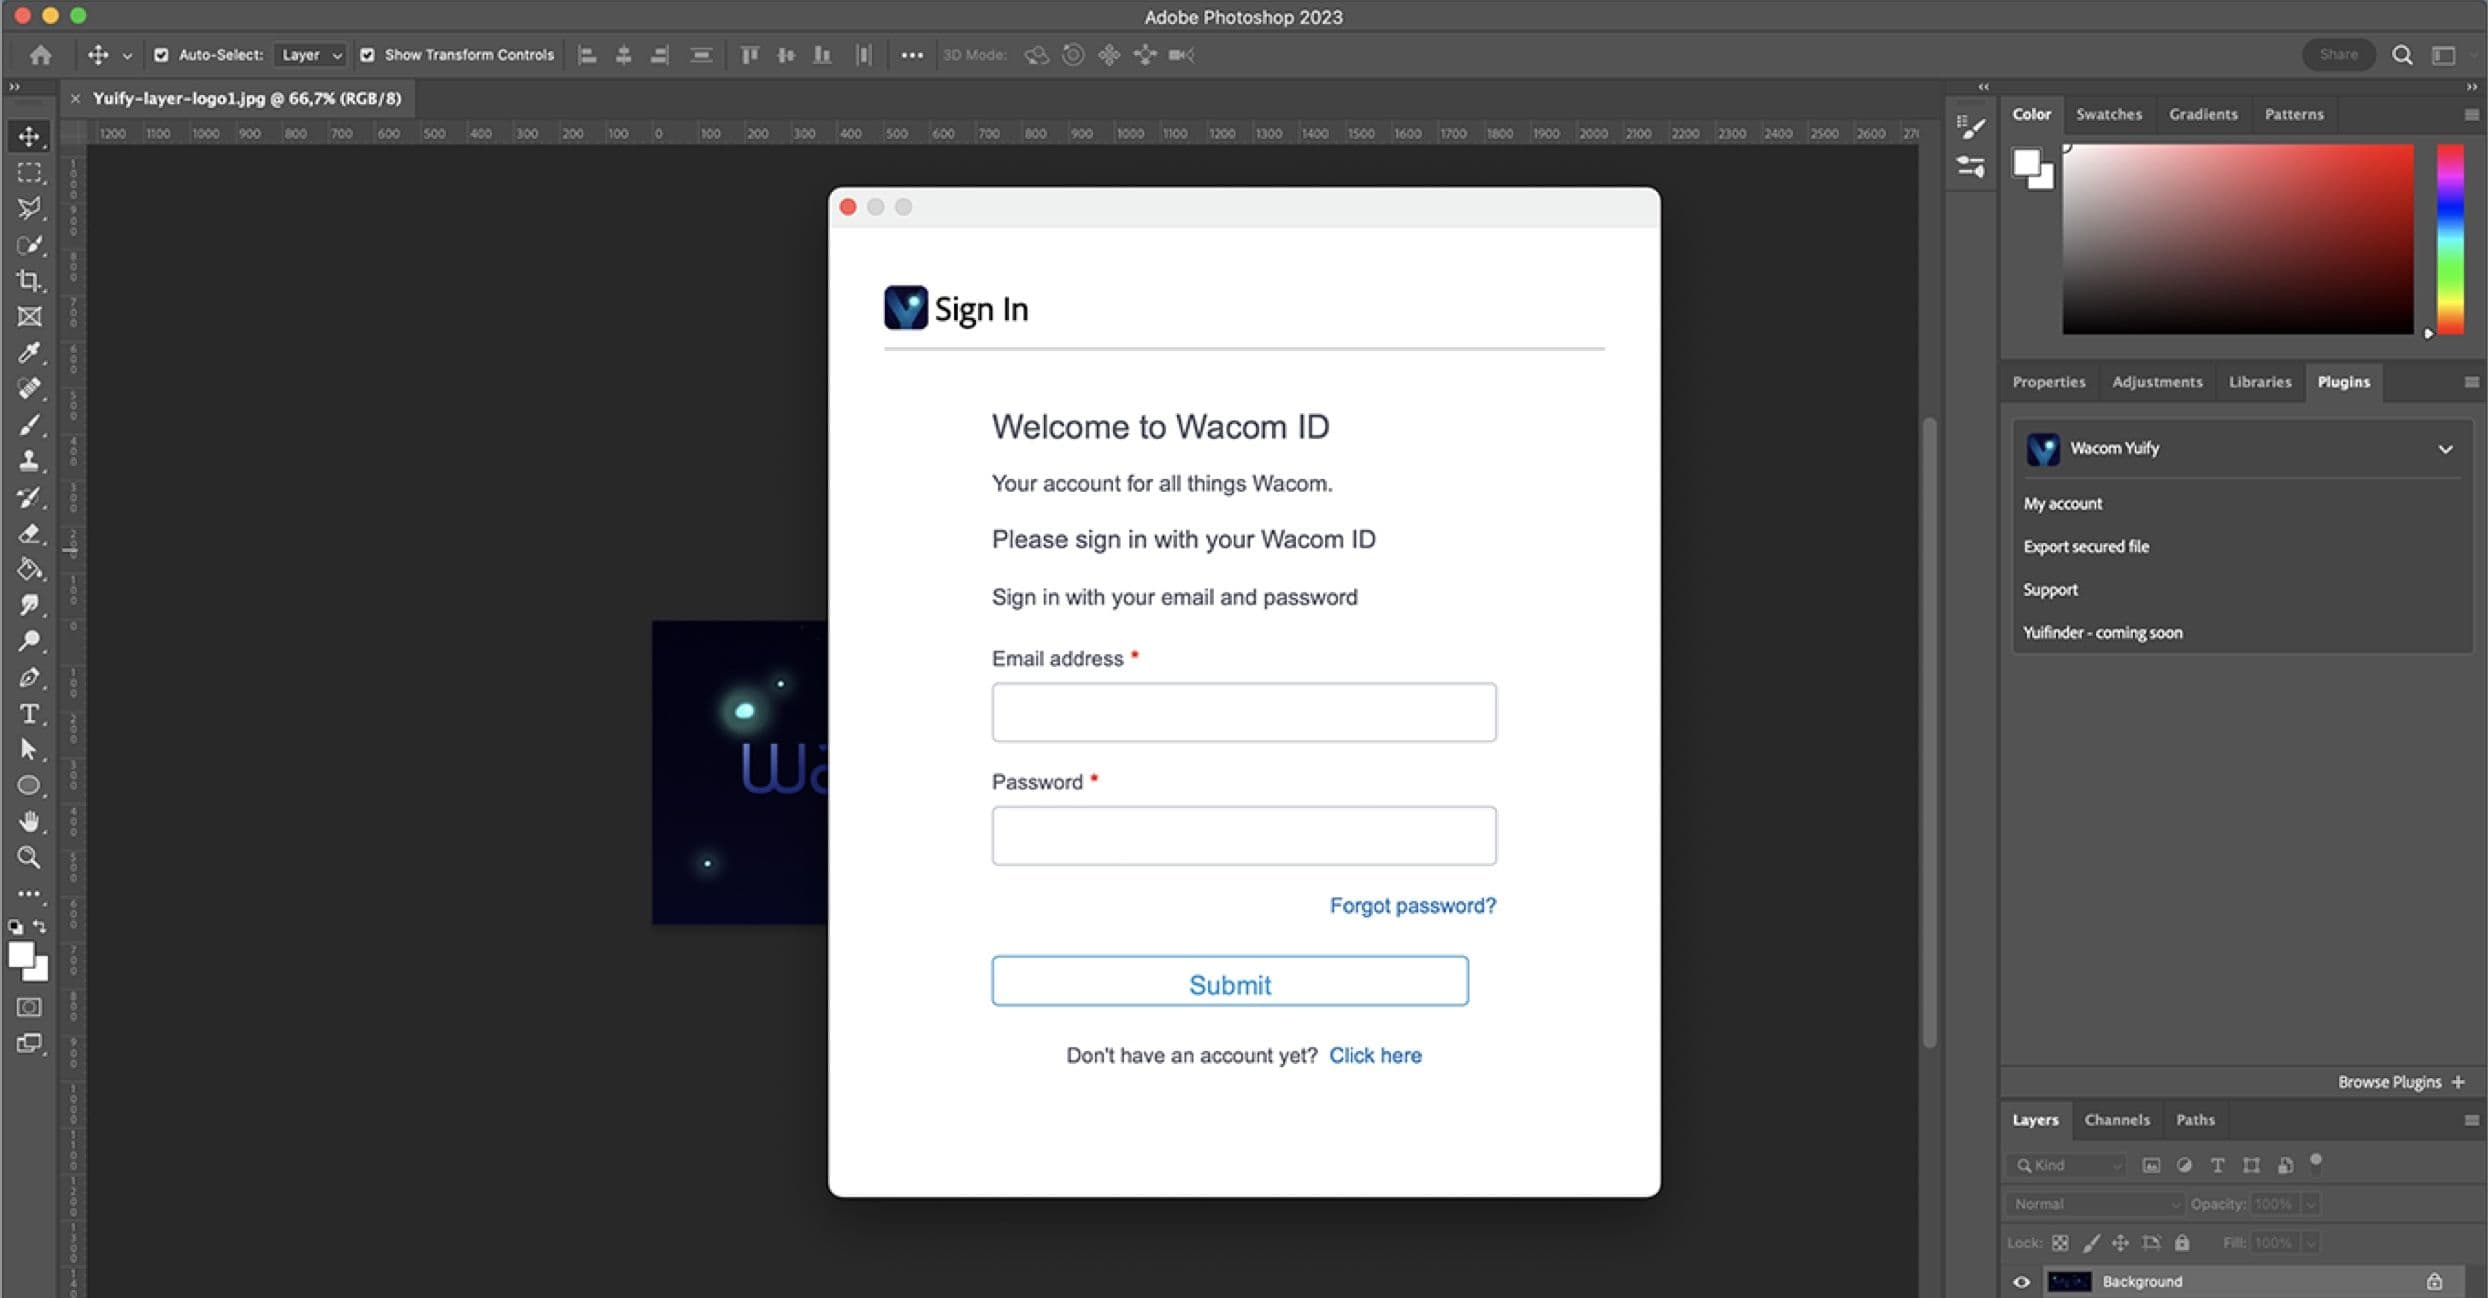2488x1298 pixels.
Task: Select the Horizontal Type tool
Action: coord(29,714)
